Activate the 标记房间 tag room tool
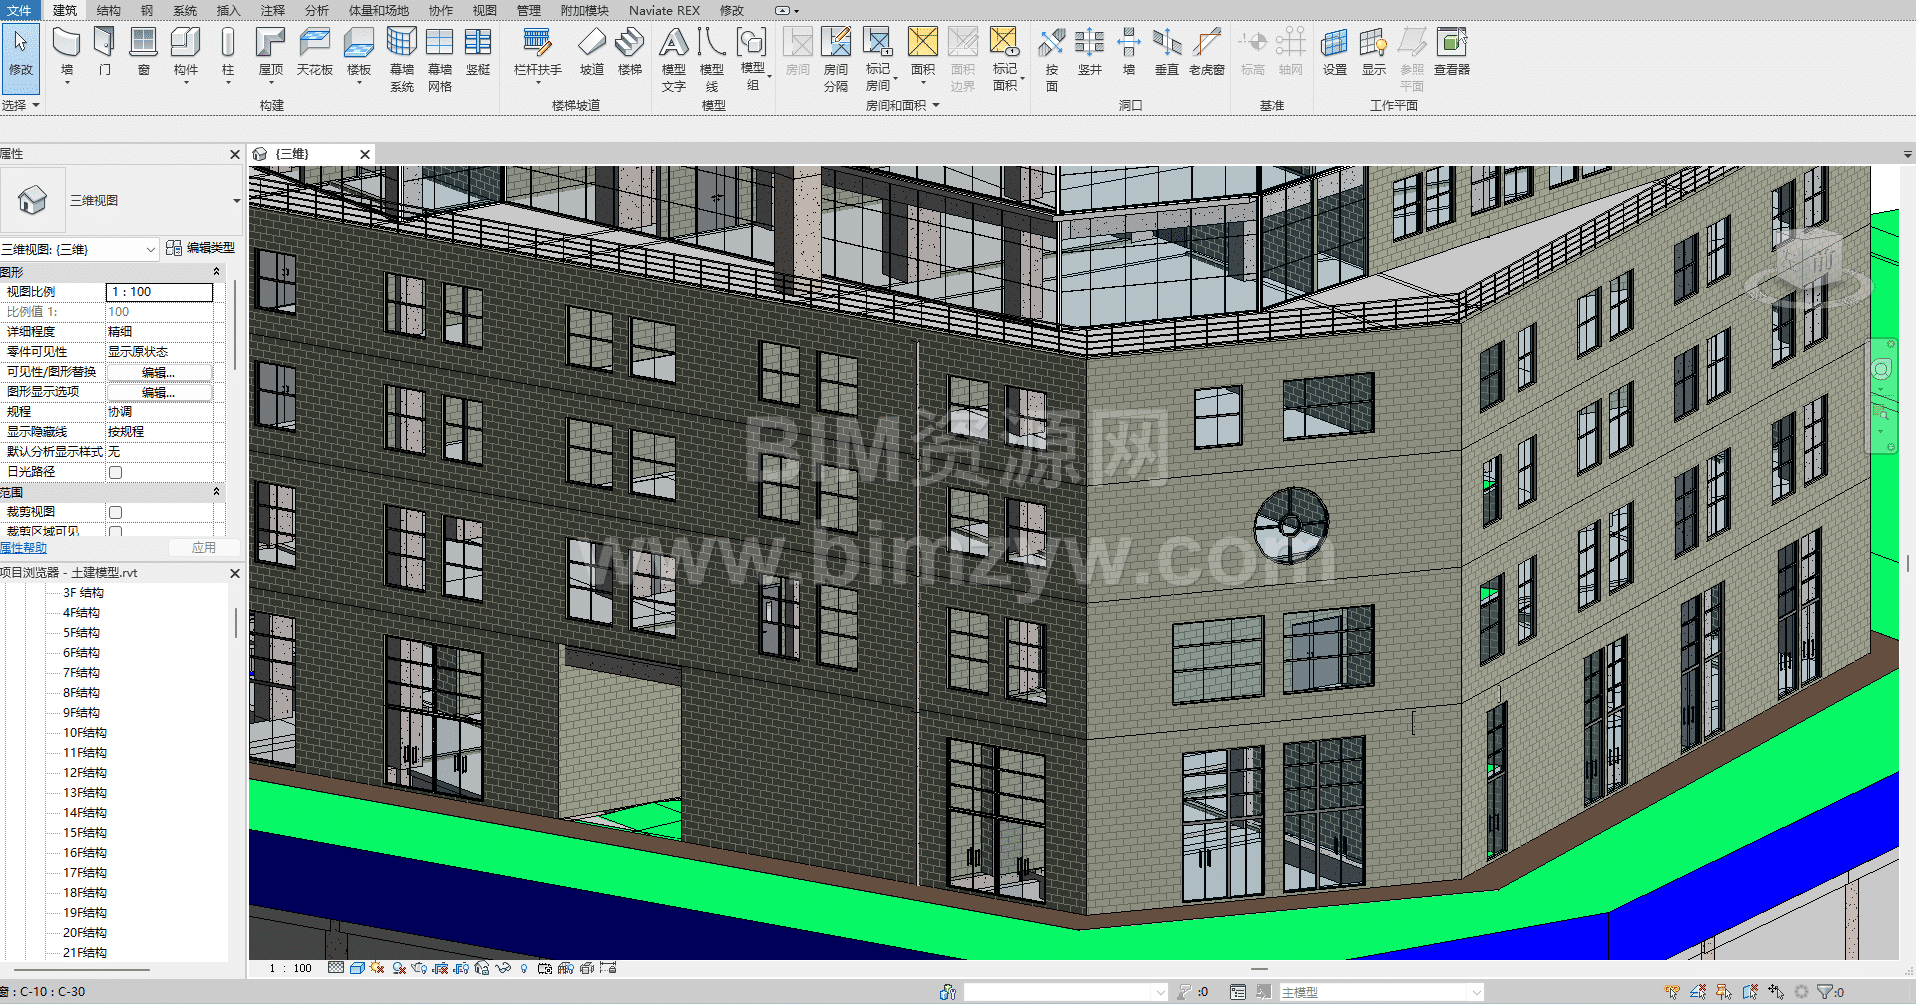Viewport: 1916px width, 1004px height. 878,59
